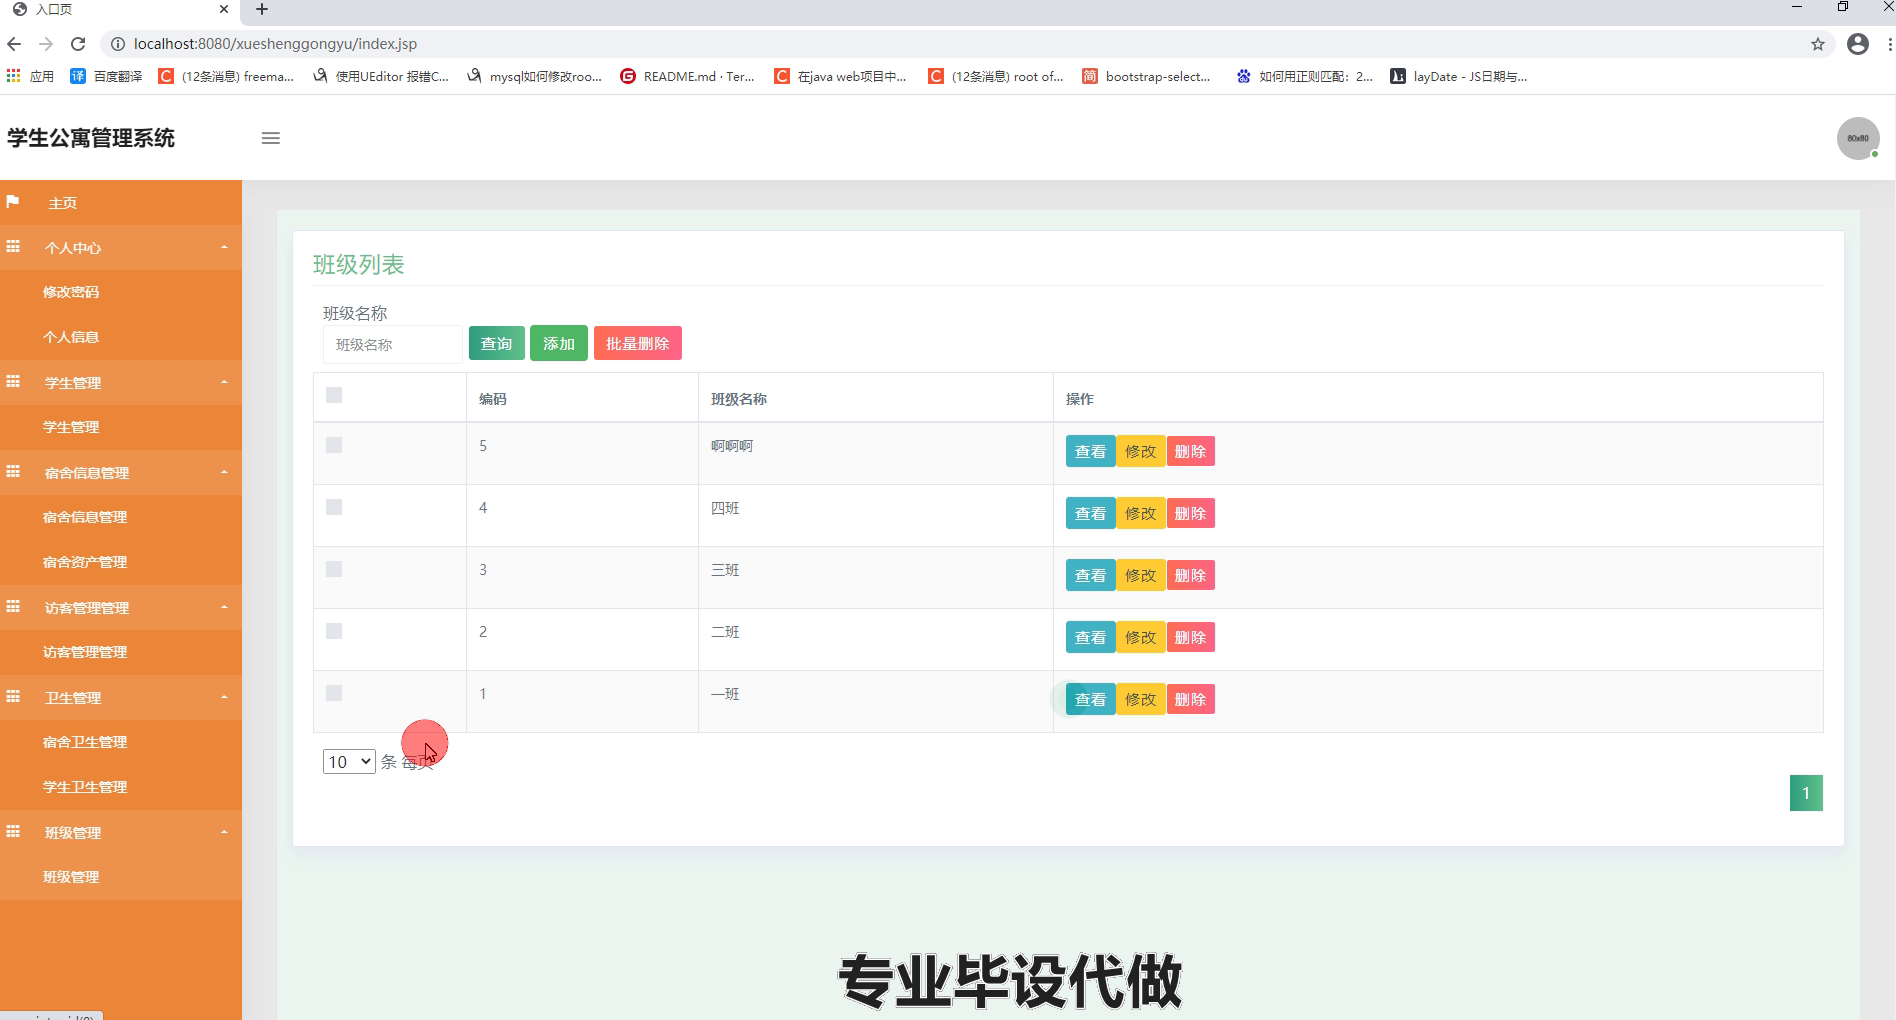Open the Chrome three-dot menu

[1889, 44]
